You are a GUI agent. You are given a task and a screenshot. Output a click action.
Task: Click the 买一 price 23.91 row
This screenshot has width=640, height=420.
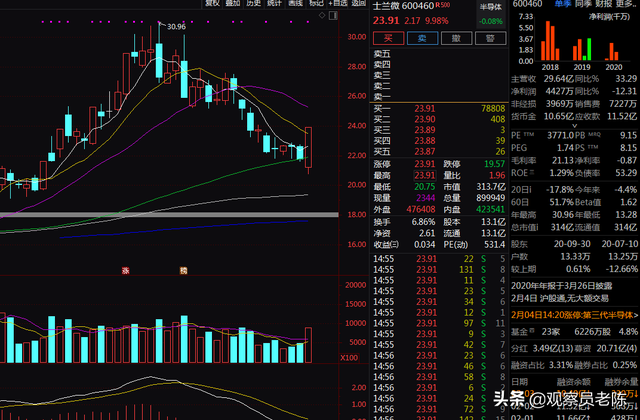[439, 109]
